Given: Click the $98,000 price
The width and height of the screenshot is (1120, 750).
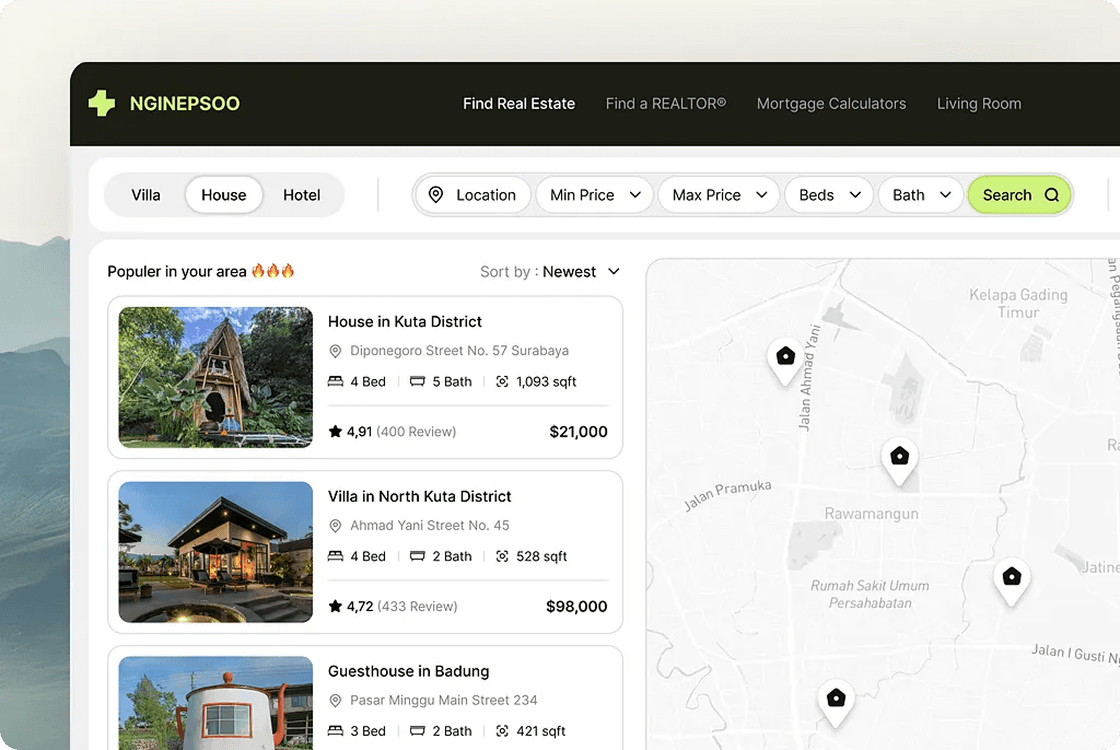Looking at the screenshot, I should point(576,606).
